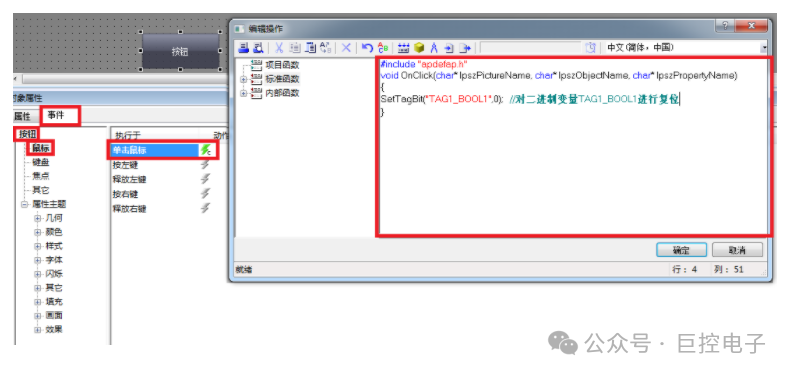Expand the 画面 node
The height and width of the screenshot is (375, 791).
[x=37, y=315]
